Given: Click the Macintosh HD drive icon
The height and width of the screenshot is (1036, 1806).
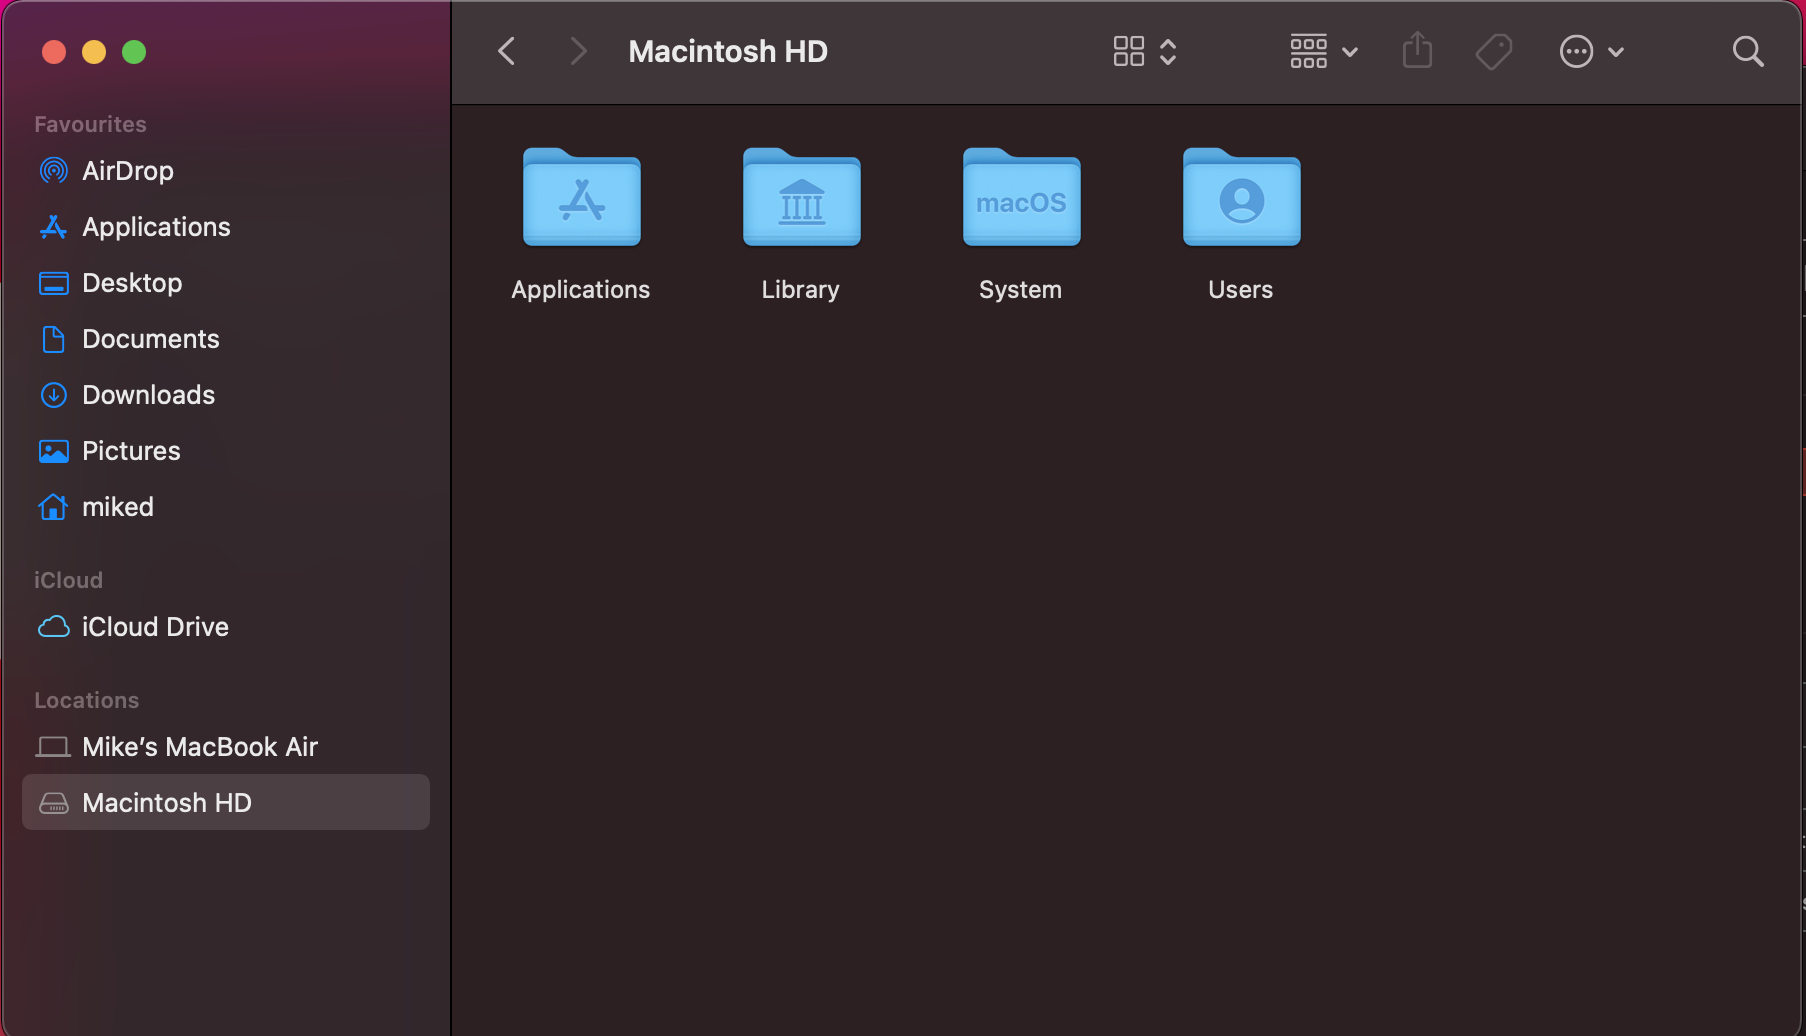Looking at the screenshot, I should tap(54, 803).
